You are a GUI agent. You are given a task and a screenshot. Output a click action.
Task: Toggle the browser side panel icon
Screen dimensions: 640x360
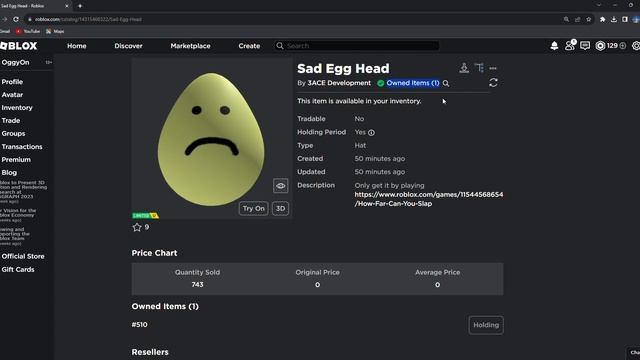click(624, 19)
